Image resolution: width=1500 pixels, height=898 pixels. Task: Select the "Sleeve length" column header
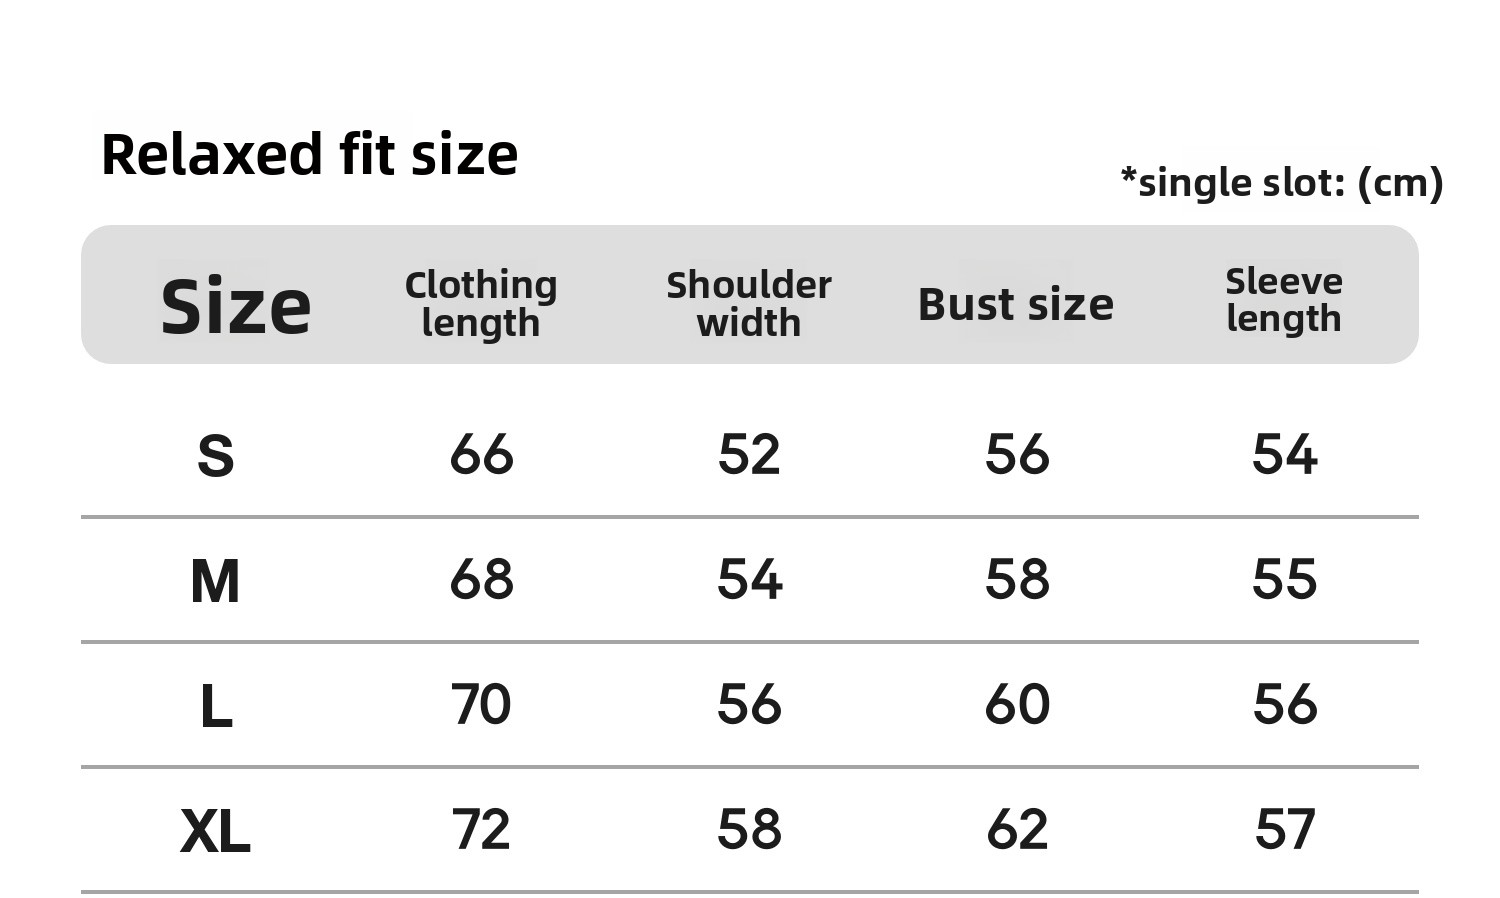[1284, 300]
